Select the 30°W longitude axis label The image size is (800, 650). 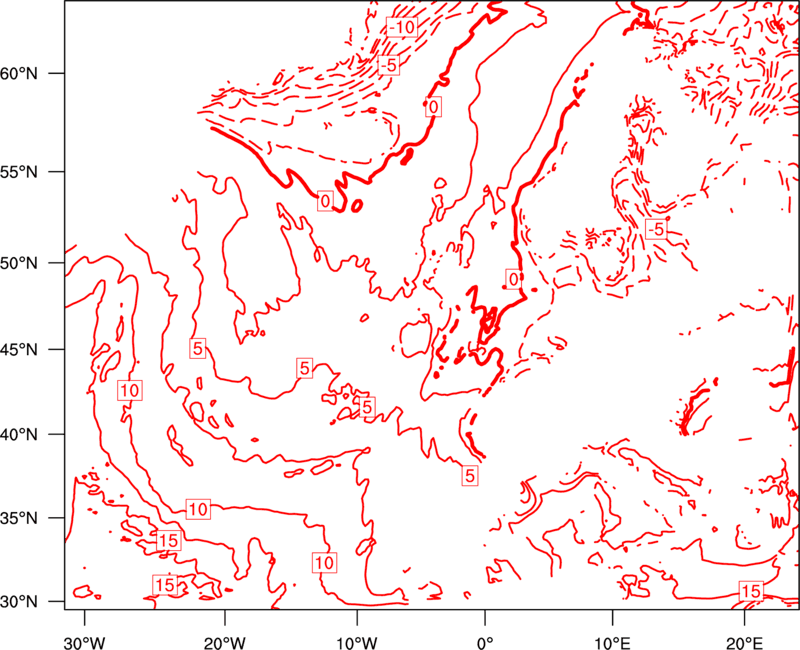point(85,642)
